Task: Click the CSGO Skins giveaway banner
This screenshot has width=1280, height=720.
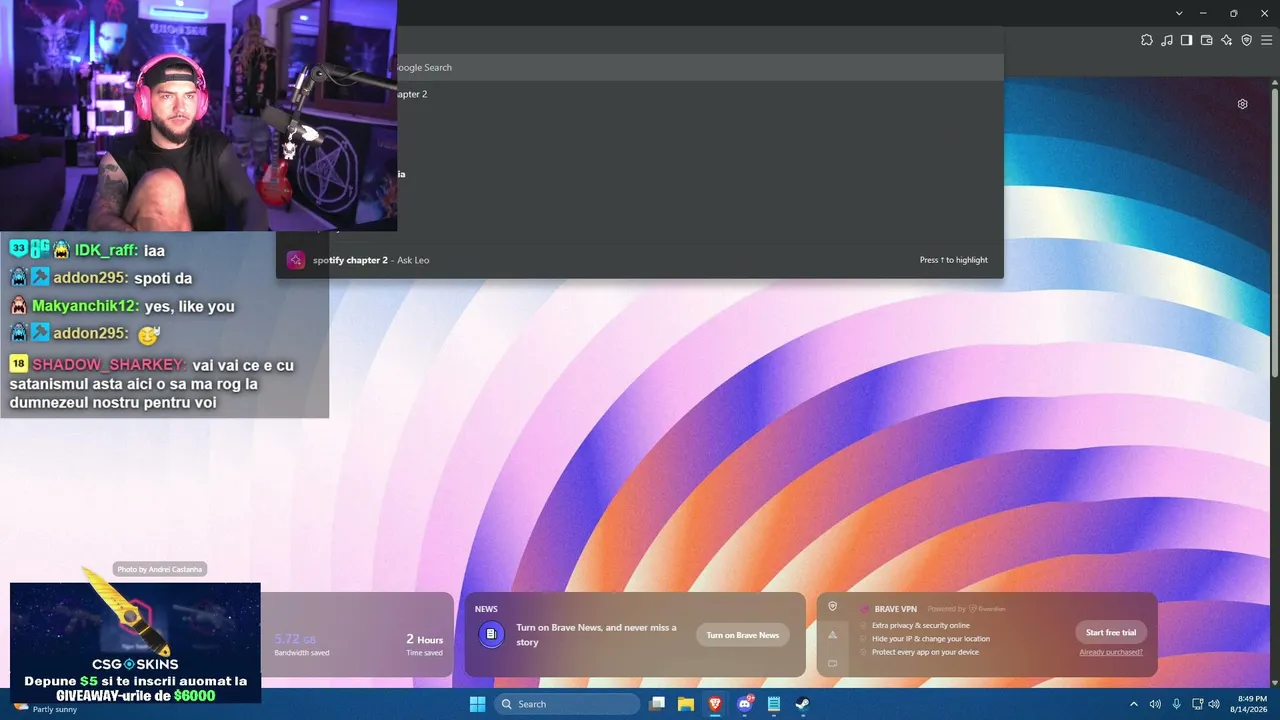Action: (x=135, y=643)
